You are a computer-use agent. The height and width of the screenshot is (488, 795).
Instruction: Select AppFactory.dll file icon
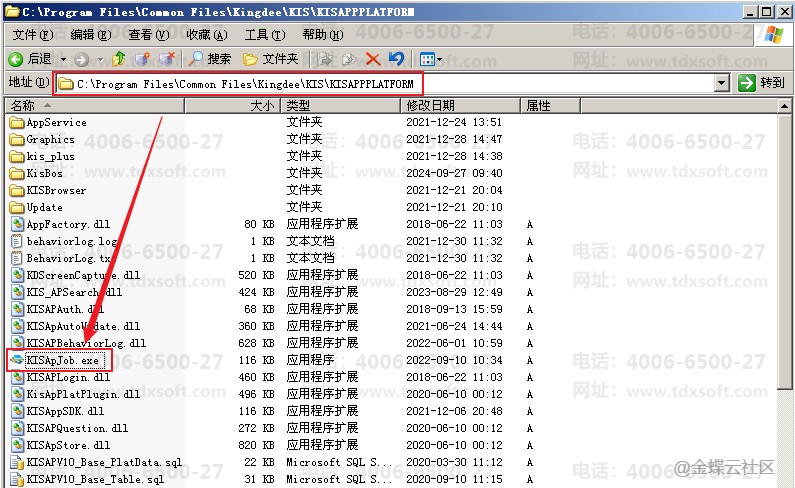tap(18, 224)
